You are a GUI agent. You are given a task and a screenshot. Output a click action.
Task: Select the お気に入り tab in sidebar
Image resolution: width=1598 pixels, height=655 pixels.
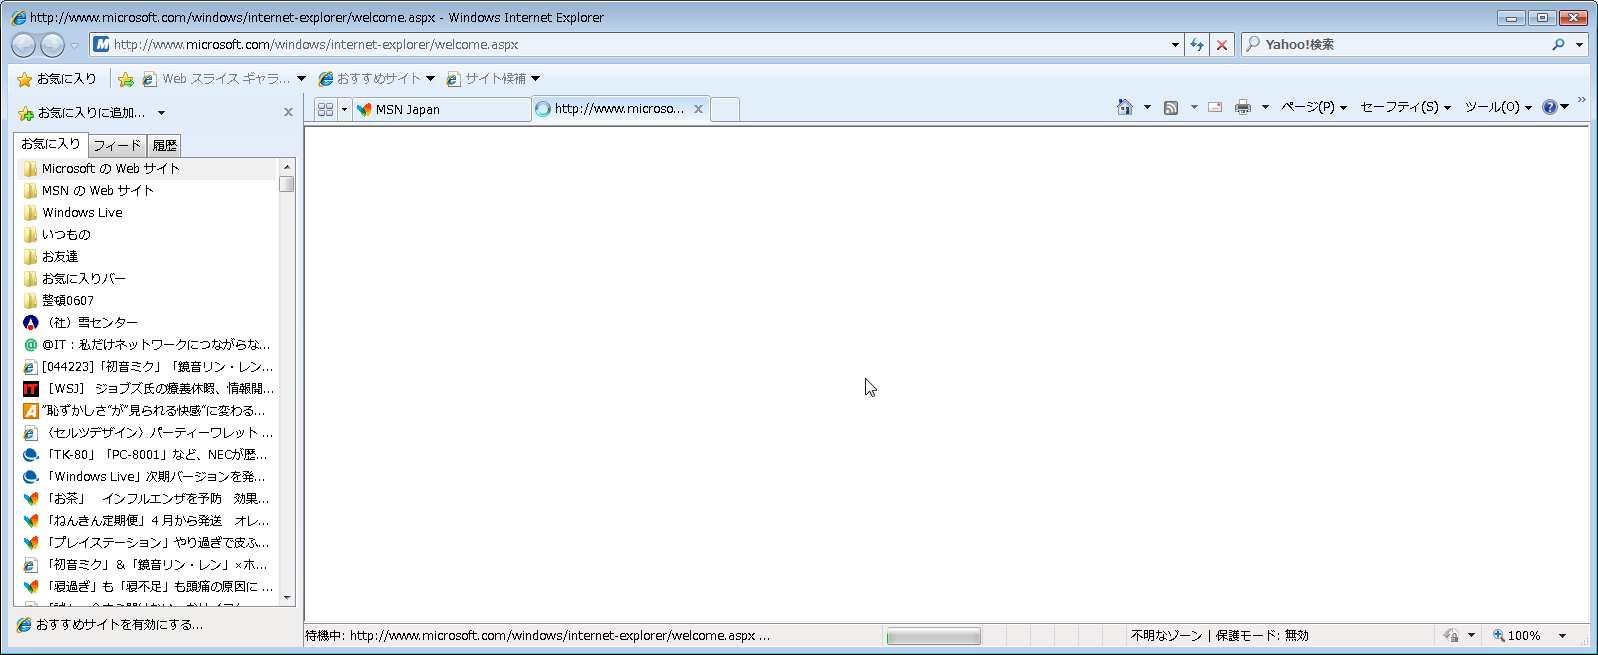tap(51, 144)
